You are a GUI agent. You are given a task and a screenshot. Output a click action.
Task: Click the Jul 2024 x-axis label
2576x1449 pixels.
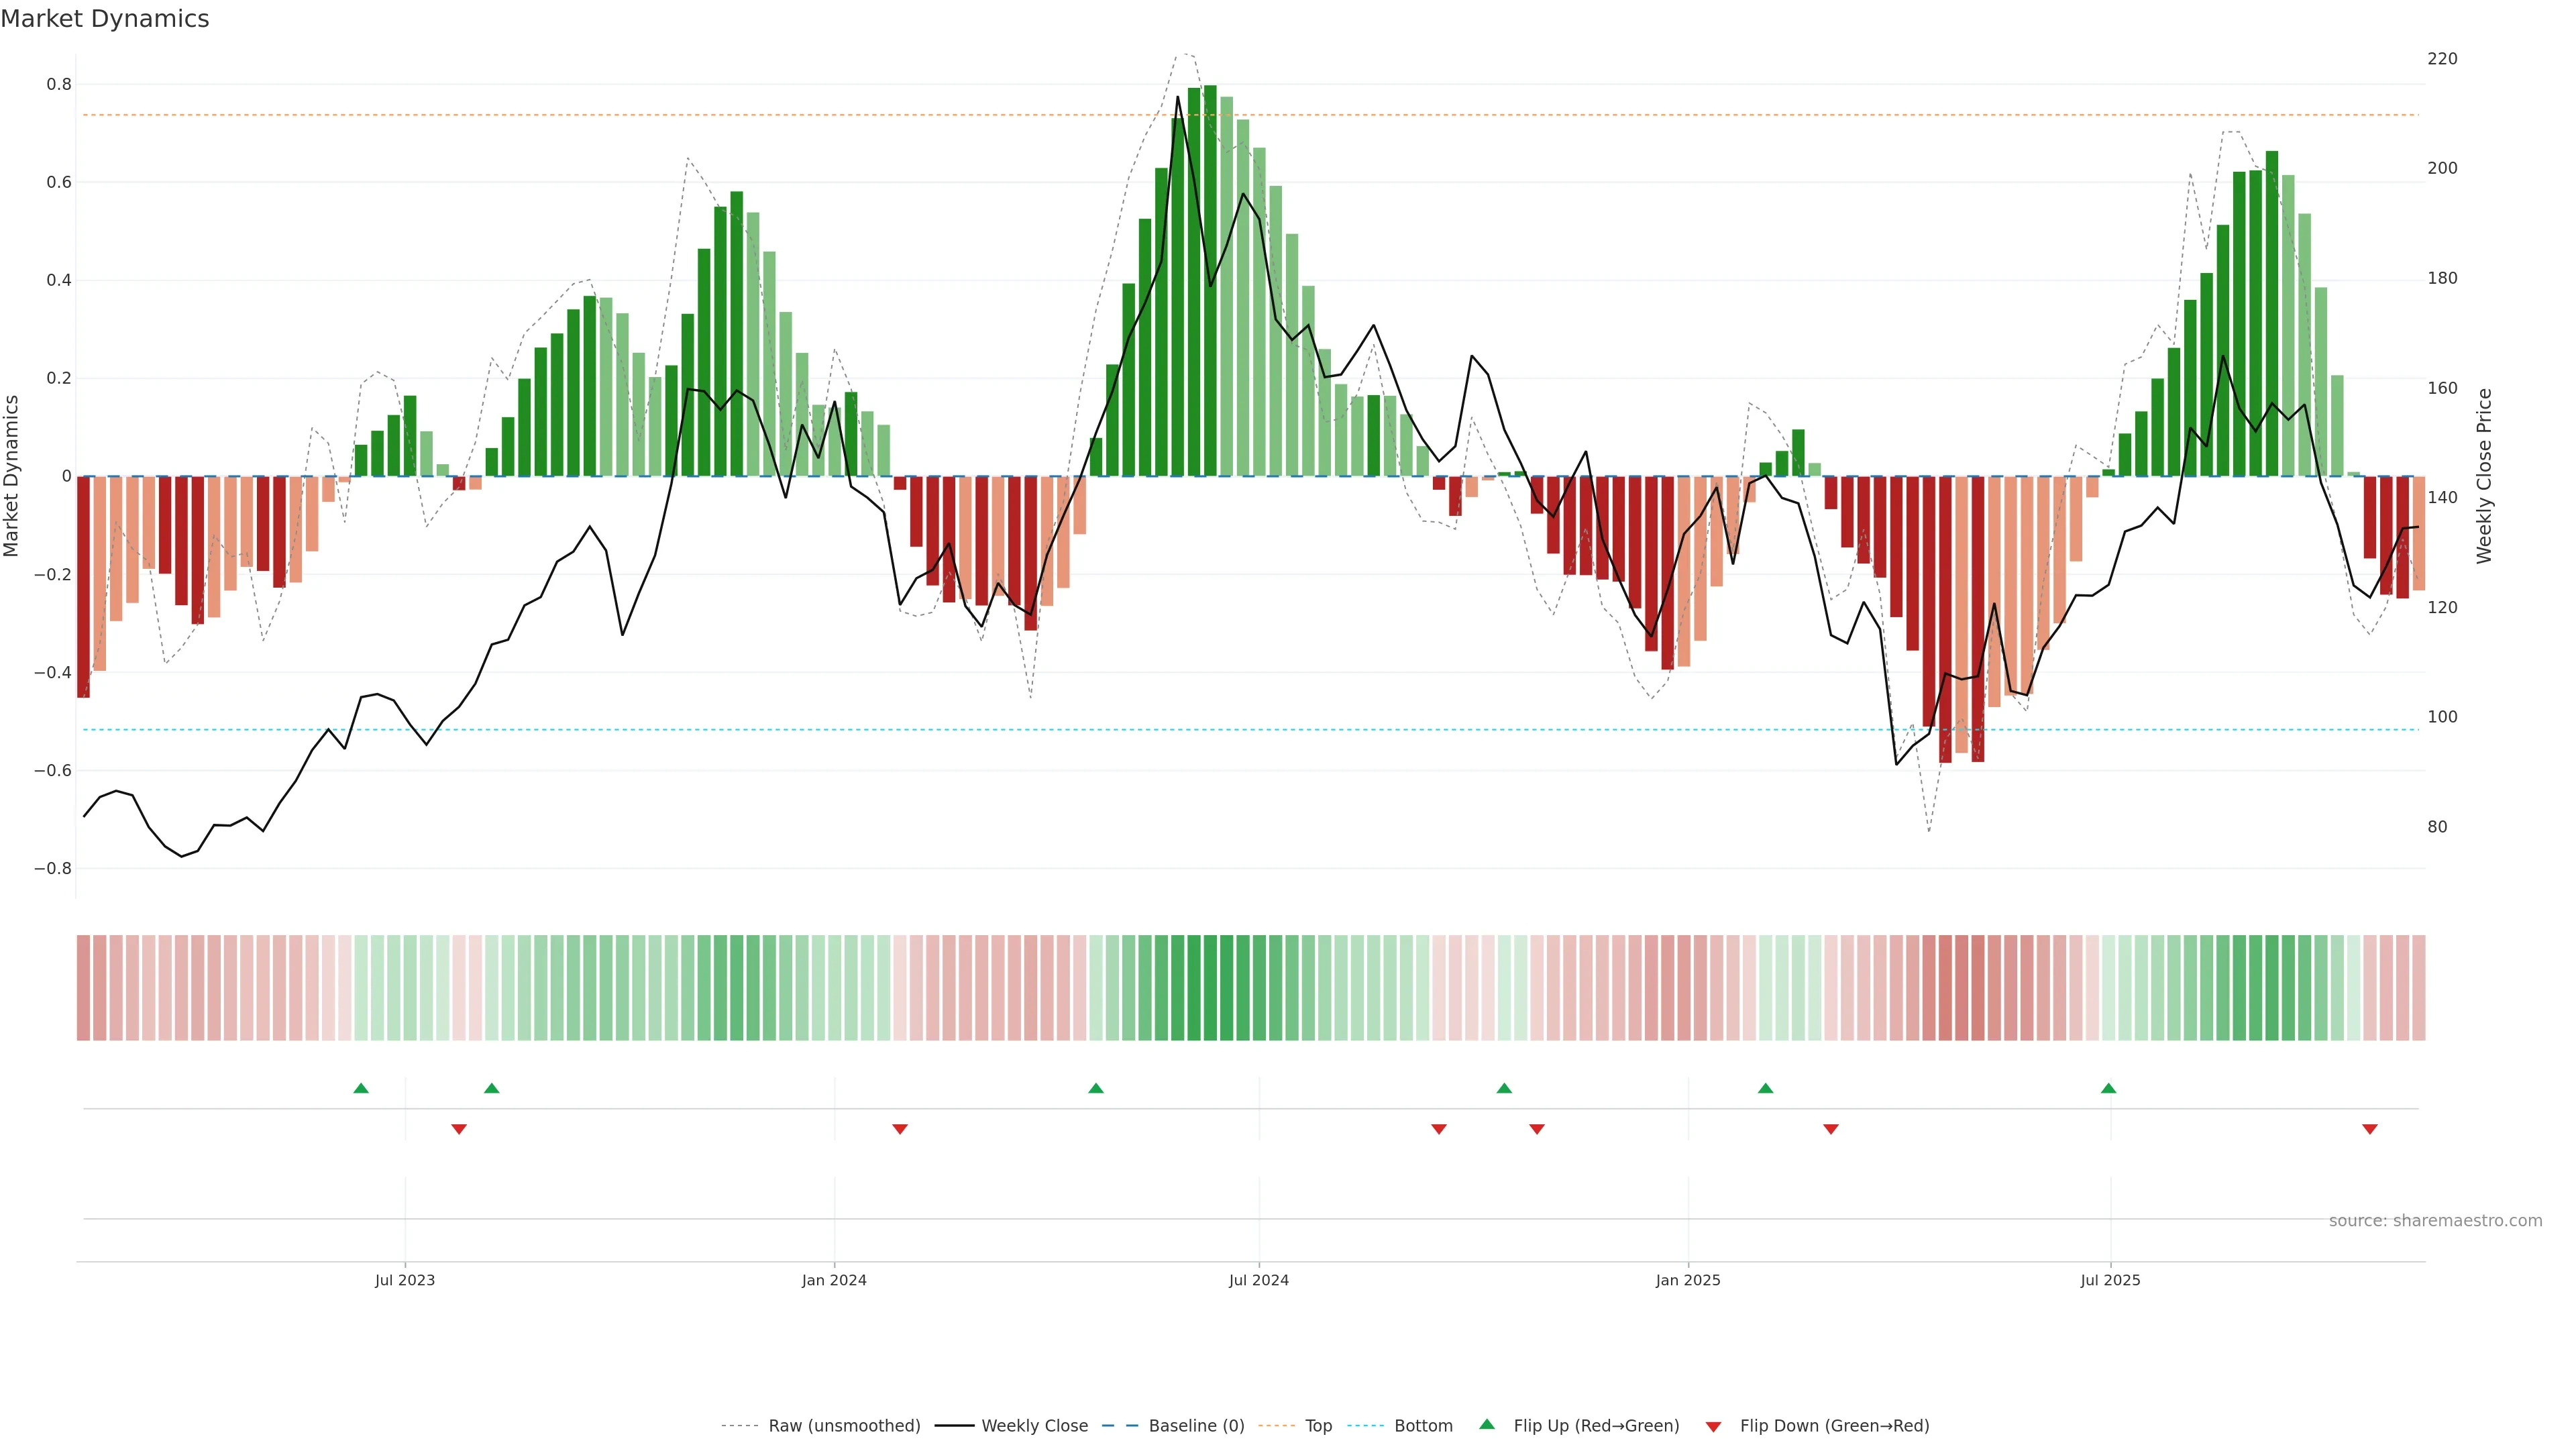click(x=1258, y=1280)
